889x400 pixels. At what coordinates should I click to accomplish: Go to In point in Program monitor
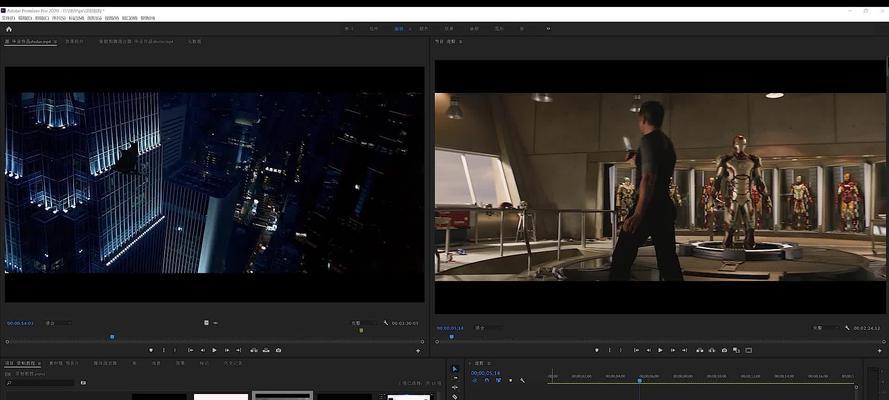636,350
